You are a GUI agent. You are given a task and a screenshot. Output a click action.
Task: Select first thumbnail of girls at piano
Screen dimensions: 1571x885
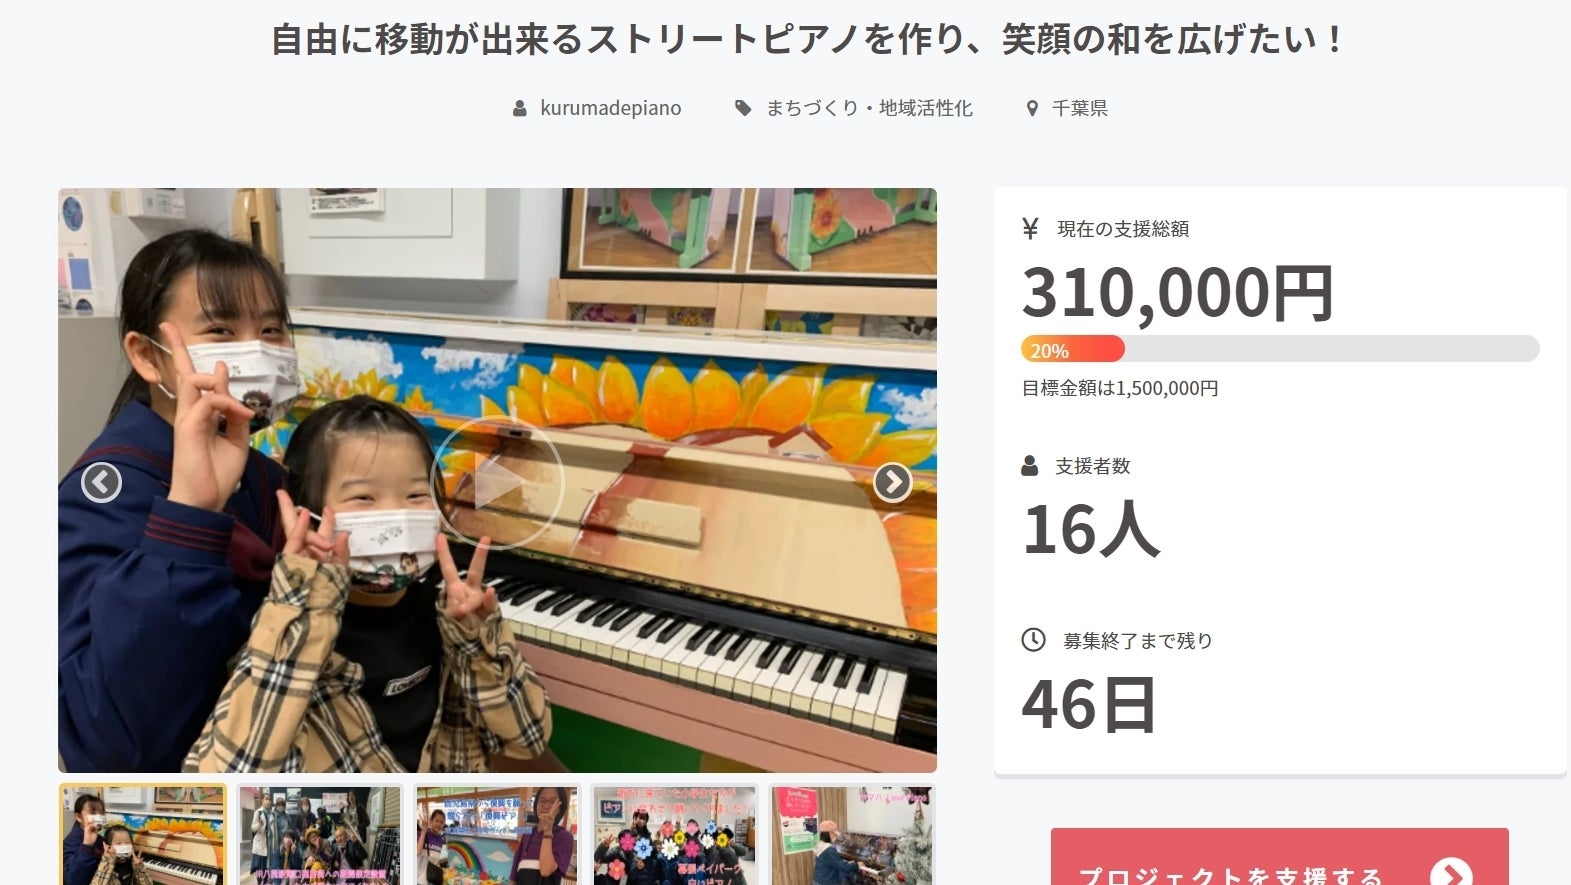click(143, 835)
